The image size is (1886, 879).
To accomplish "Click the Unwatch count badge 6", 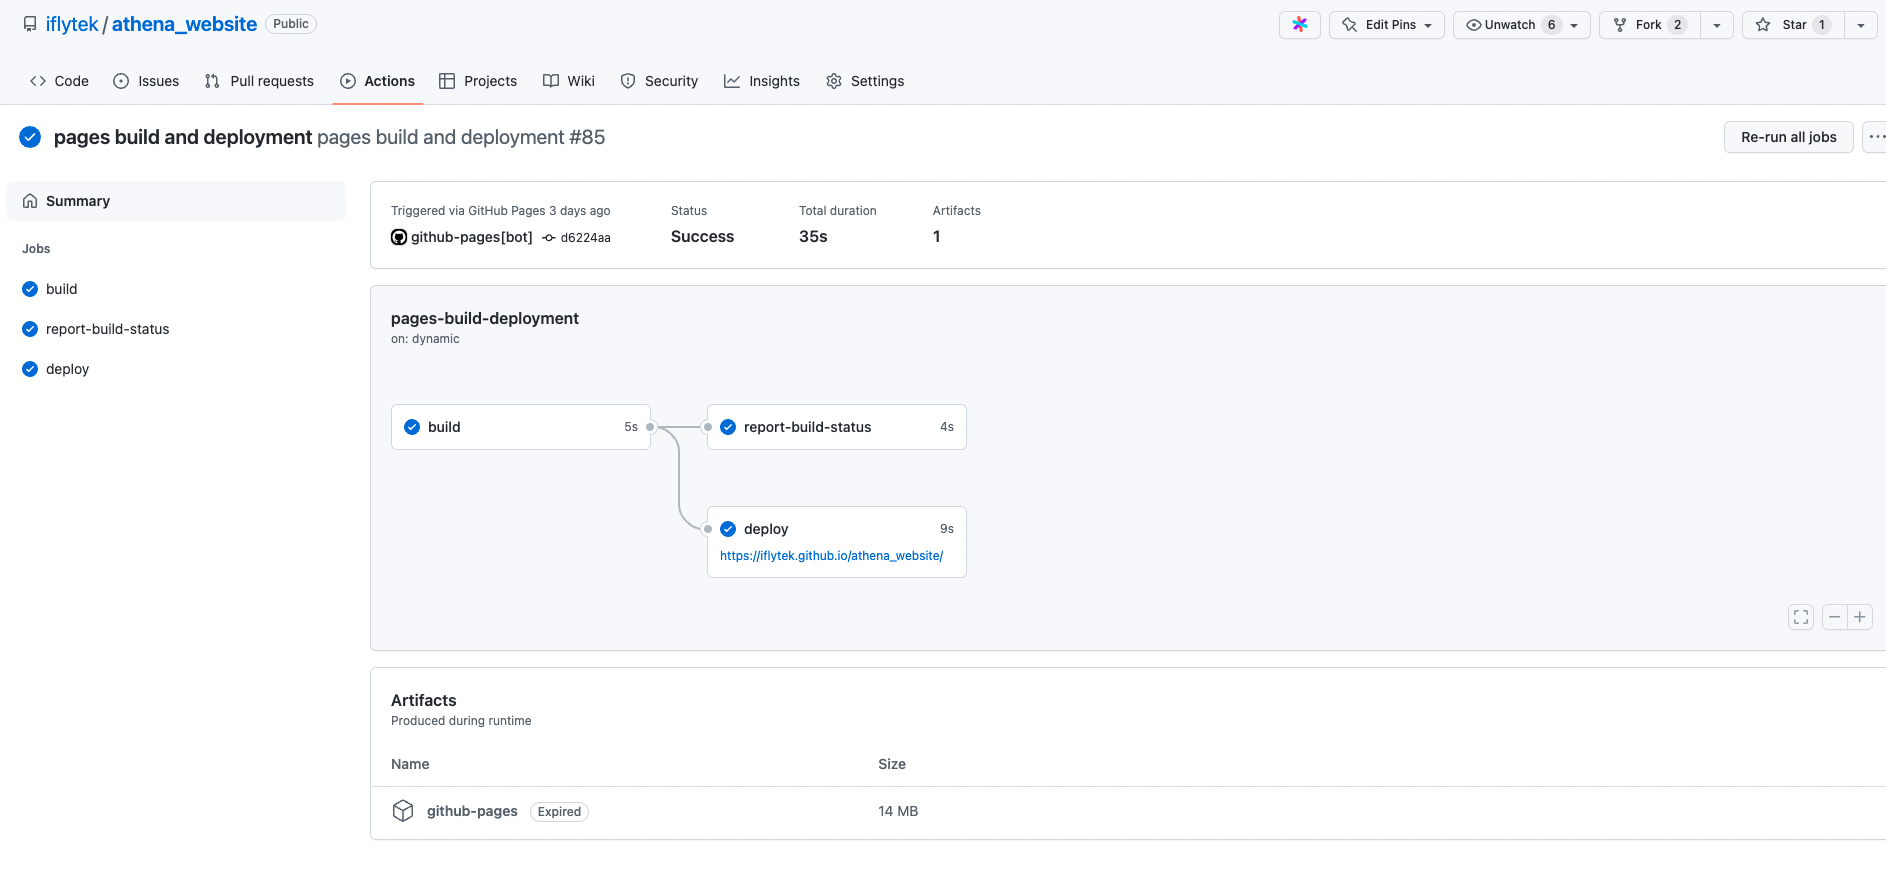I will point(1551,25).
